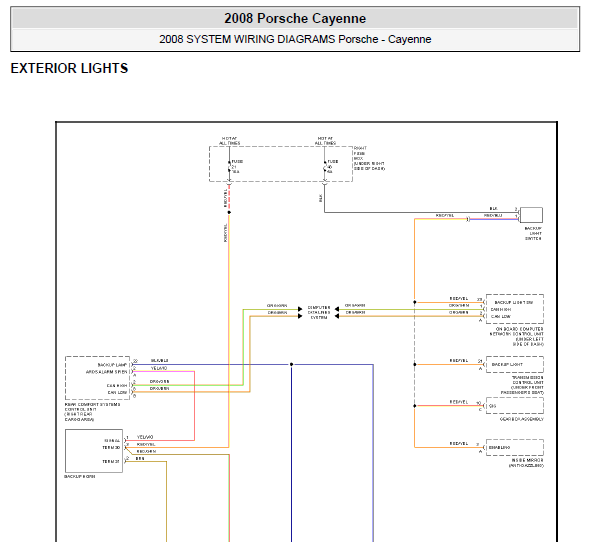
Task: Click 'BACKUP LAMP' pin on rear comfort unit
Action: [112, 365]
